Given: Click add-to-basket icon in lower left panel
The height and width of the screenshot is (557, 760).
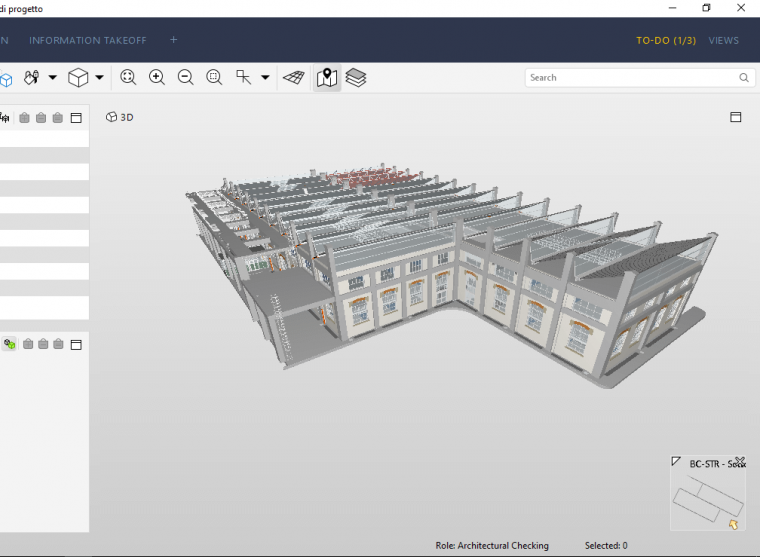Looking at the screenshot, I should 28,344.
